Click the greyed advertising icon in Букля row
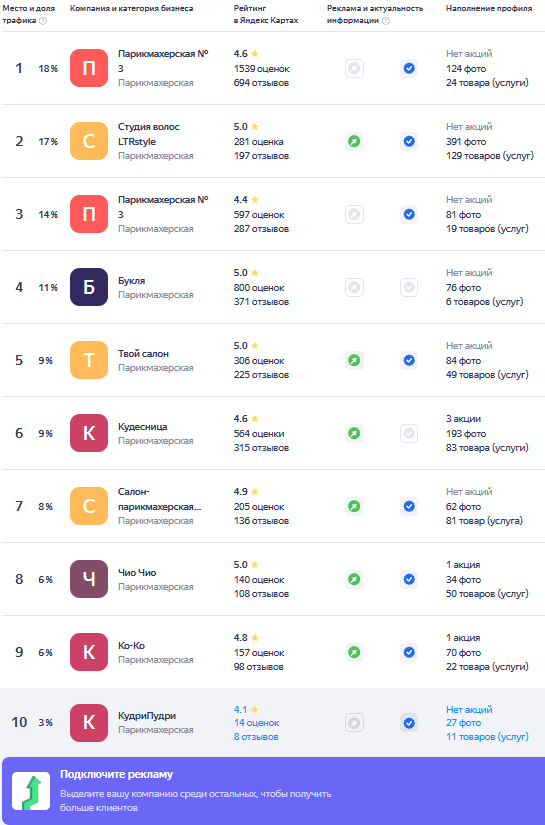This screenshot has height=825, width=545. (x=354, y=287)
